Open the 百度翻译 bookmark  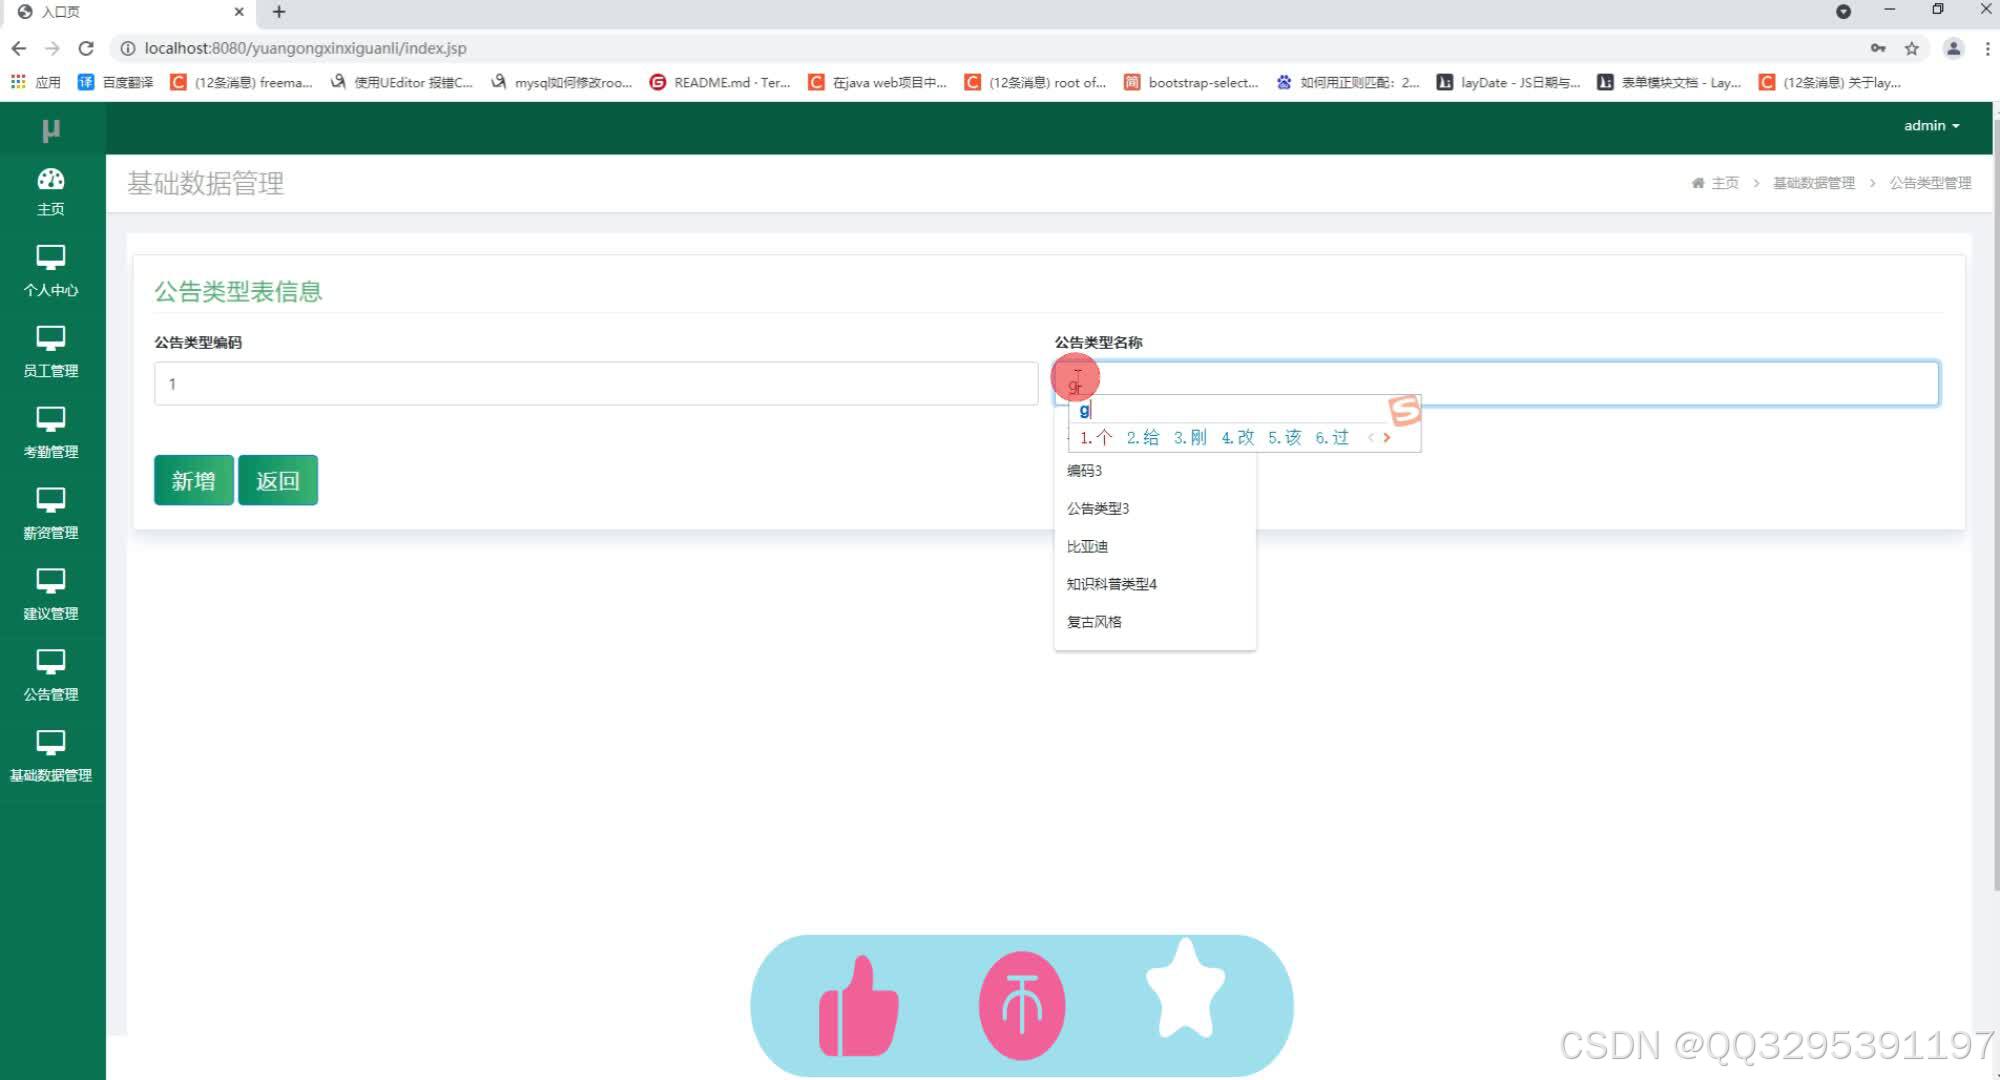(x=116, y=82)
